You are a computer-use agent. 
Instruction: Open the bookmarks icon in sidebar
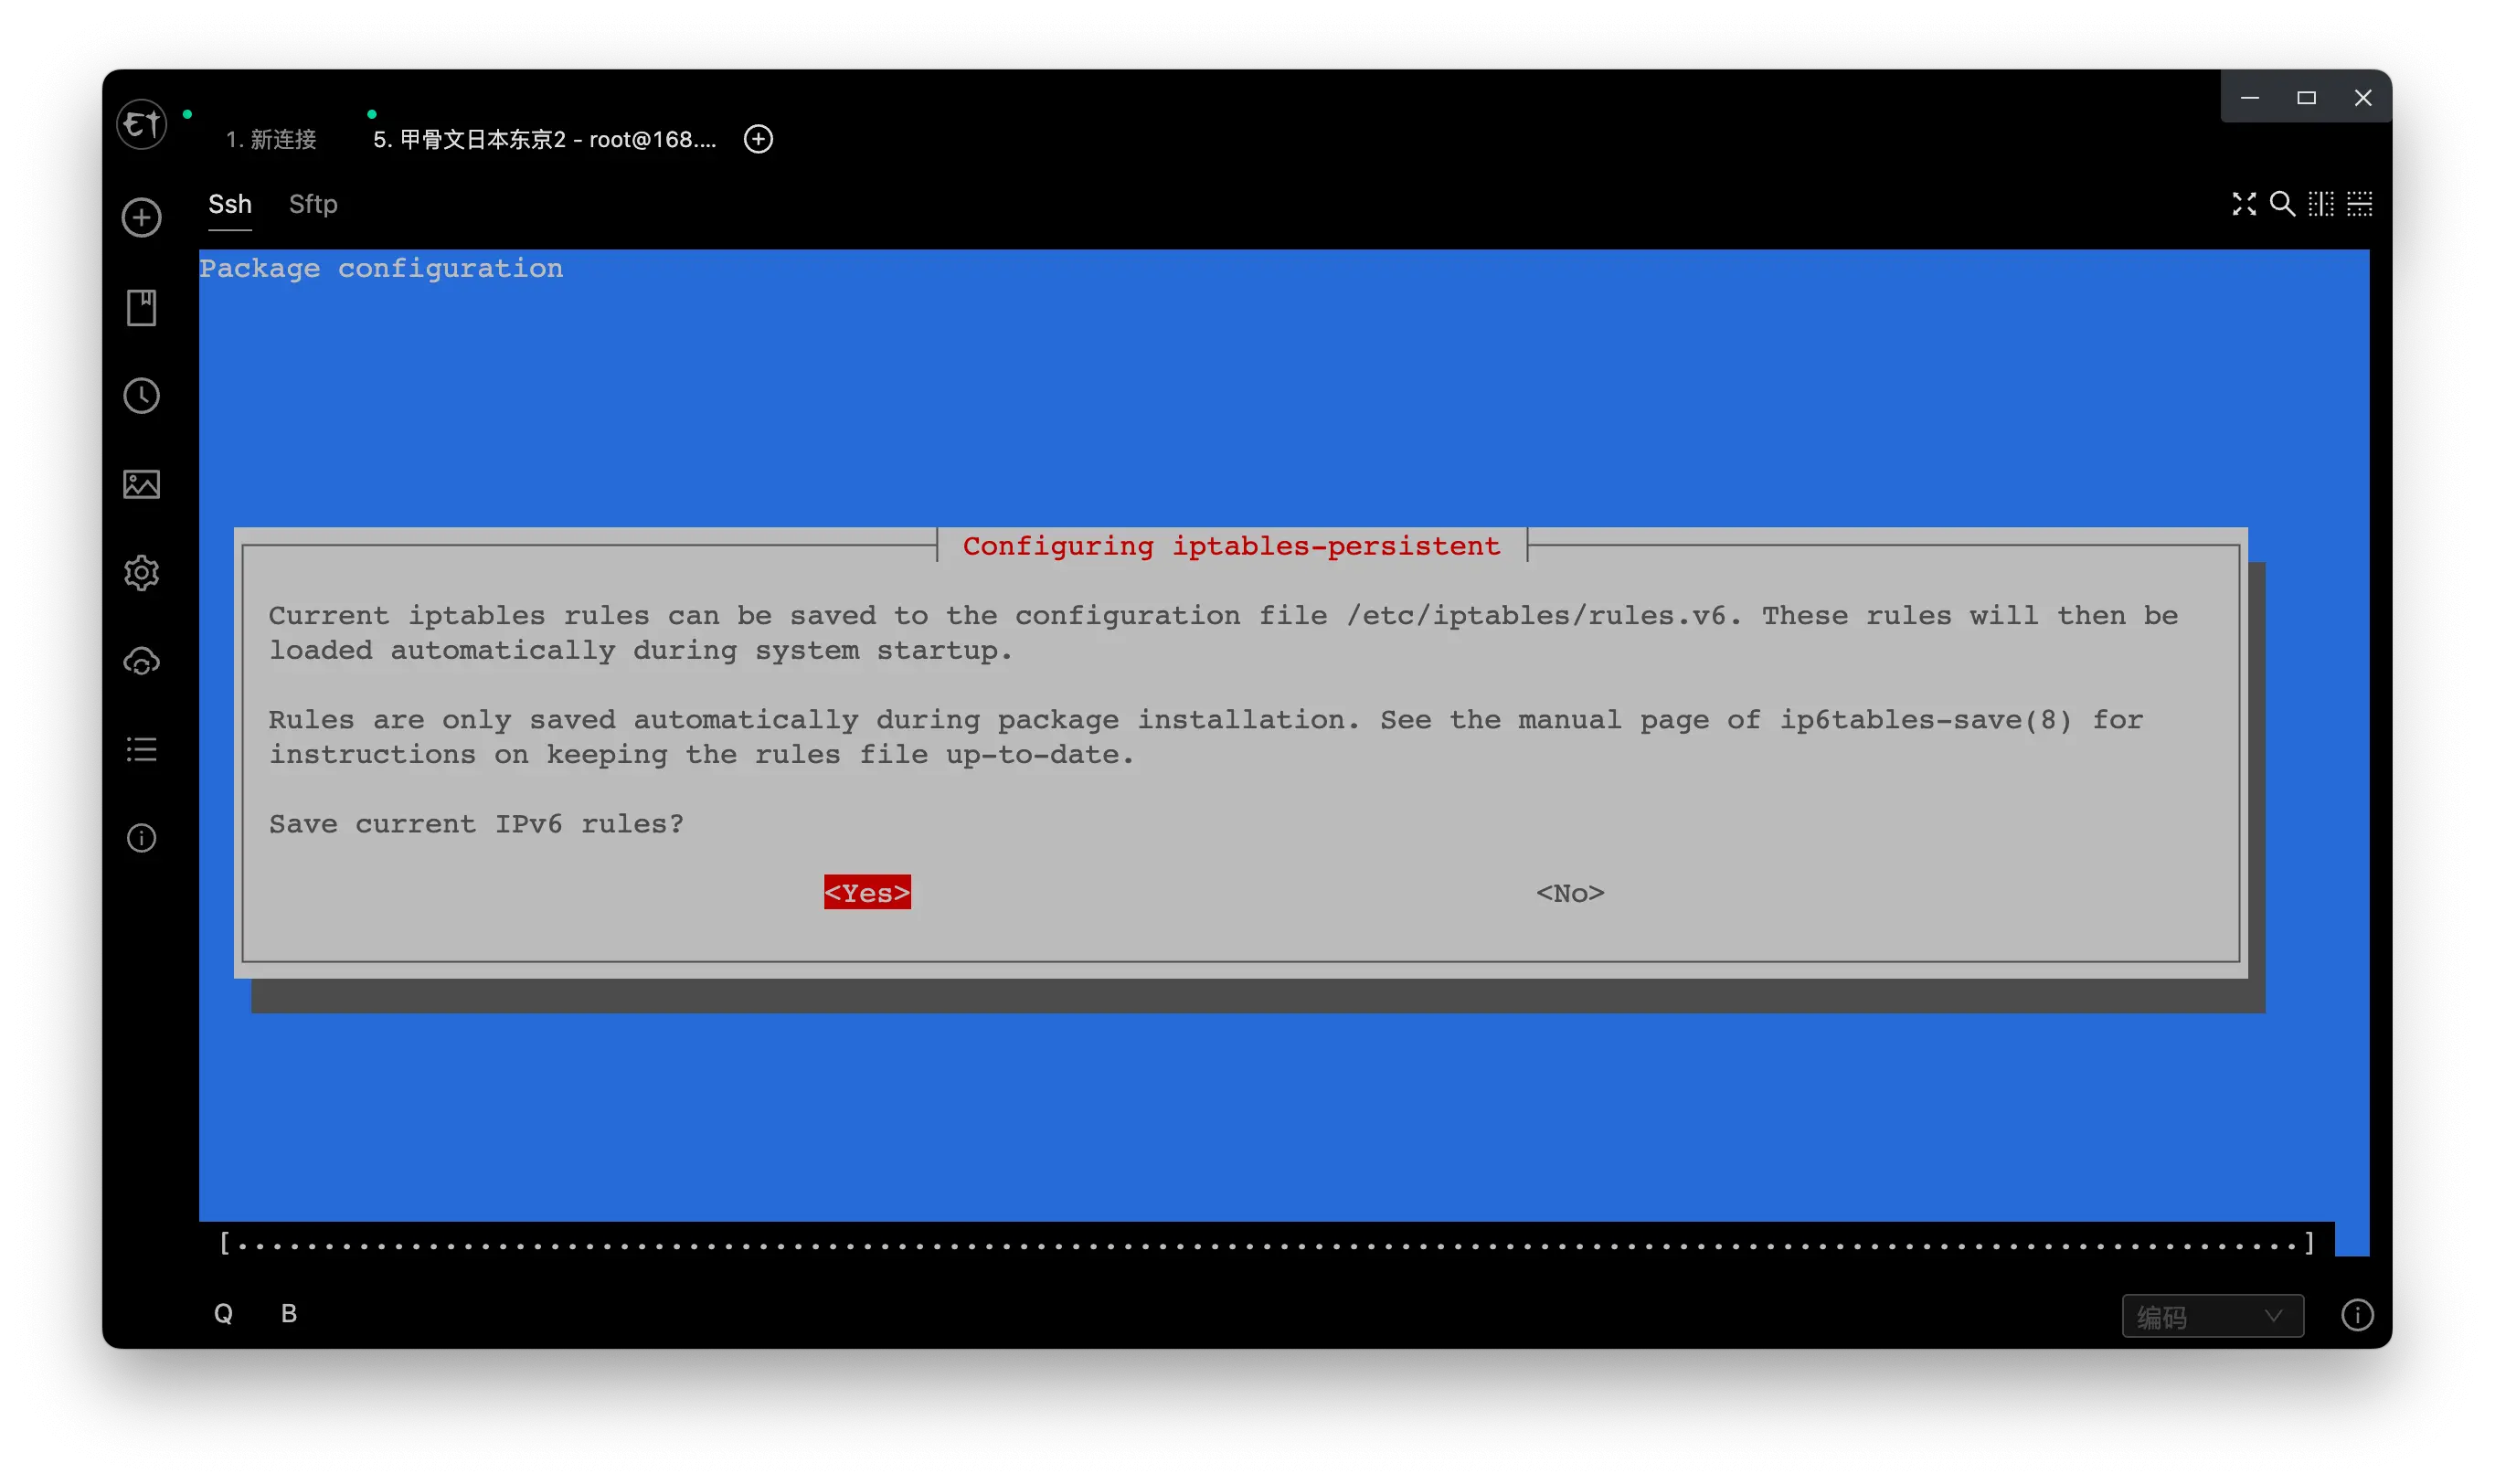tap(141, 307)
